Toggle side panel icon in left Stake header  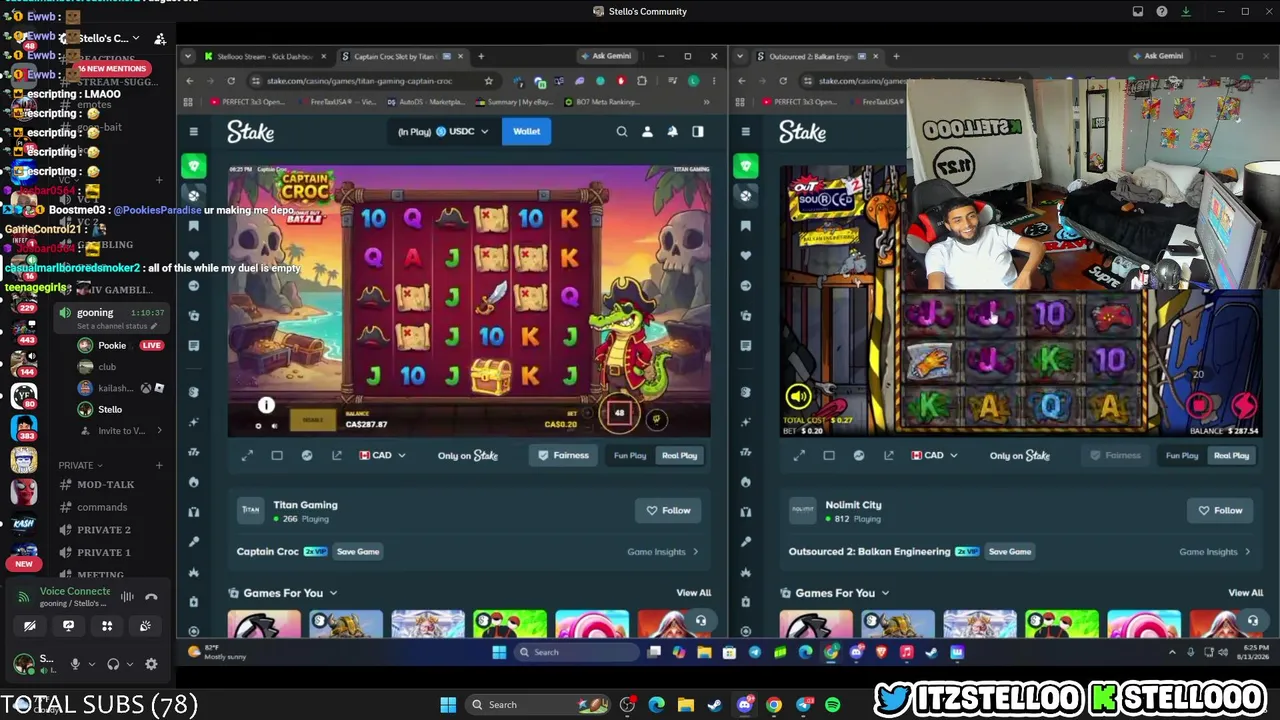coord(698,131)
